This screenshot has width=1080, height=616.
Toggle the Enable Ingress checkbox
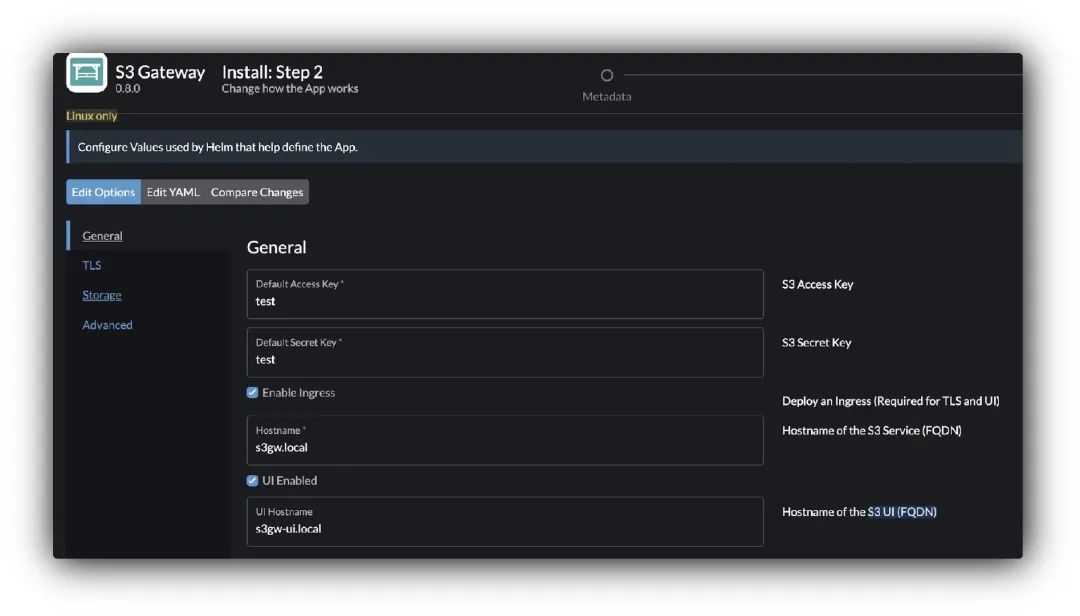coord(252,393)
